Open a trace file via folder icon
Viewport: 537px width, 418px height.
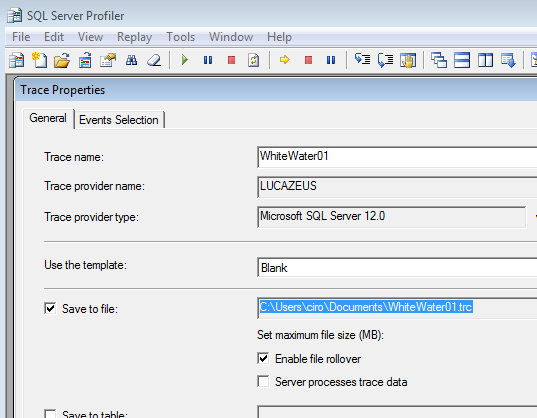point(62,60)
